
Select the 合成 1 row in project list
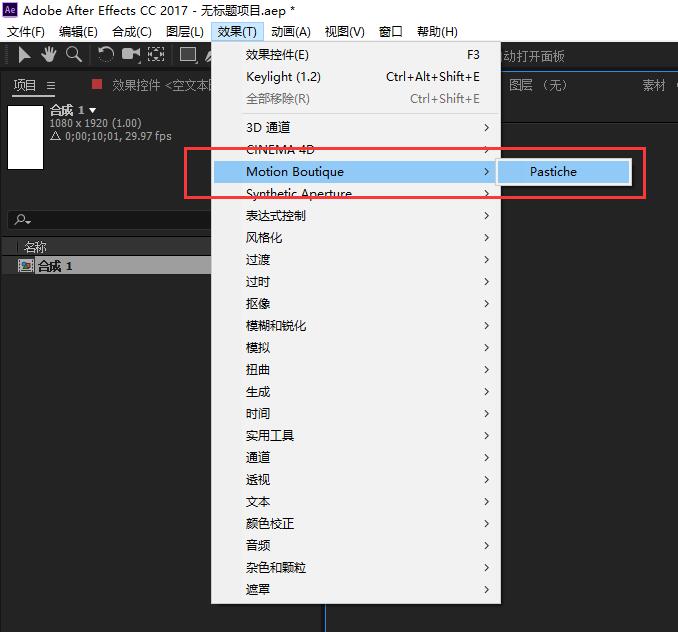point(106,265)
